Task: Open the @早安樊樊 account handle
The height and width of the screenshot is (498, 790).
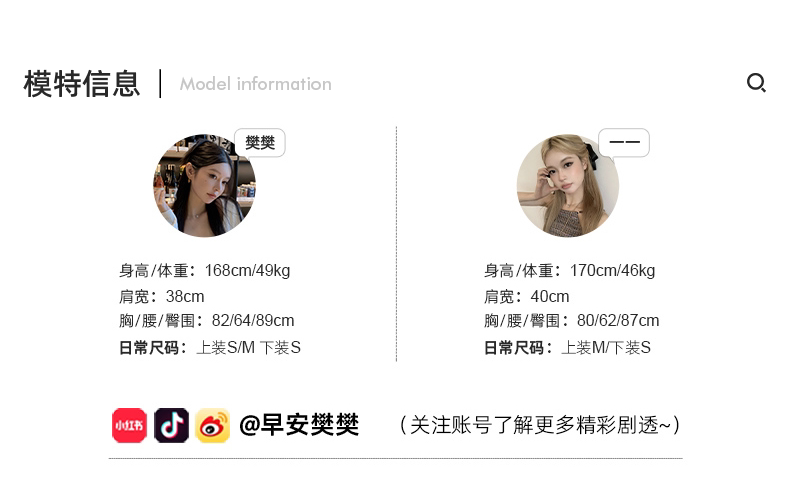Action: pyautogui.click(x=299, y=425)
